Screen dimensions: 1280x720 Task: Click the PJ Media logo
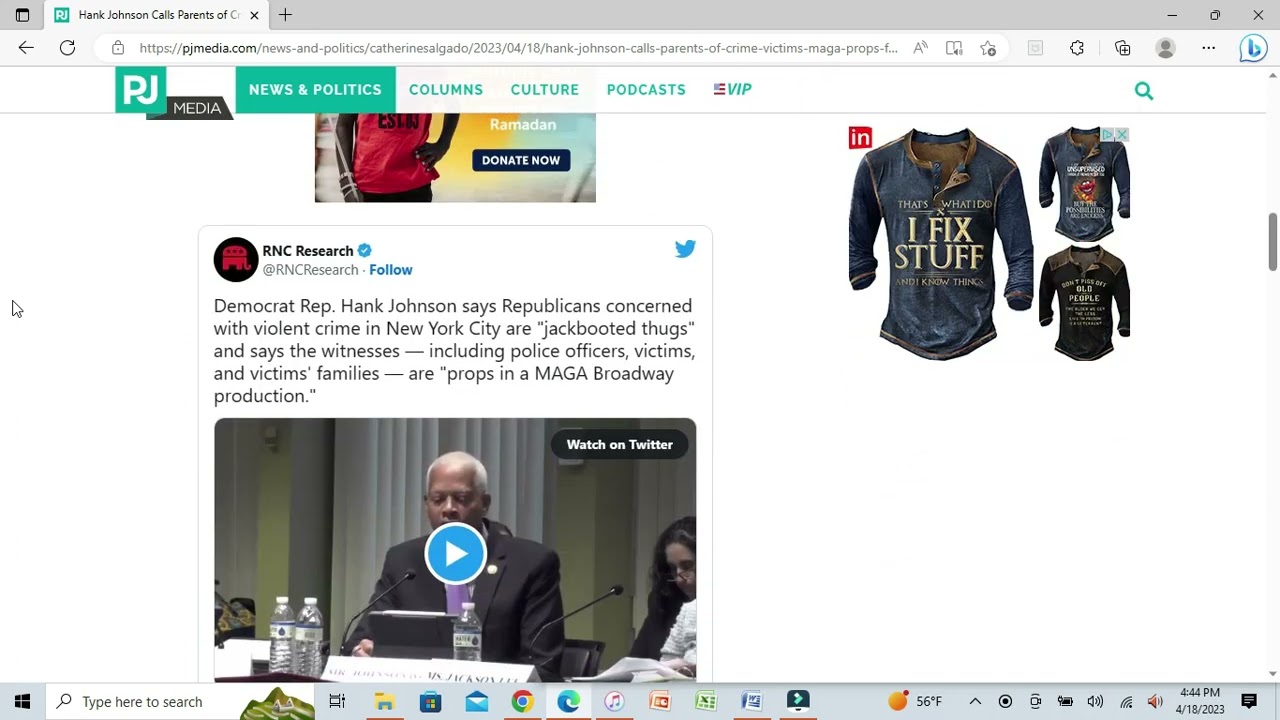[174, 93]
